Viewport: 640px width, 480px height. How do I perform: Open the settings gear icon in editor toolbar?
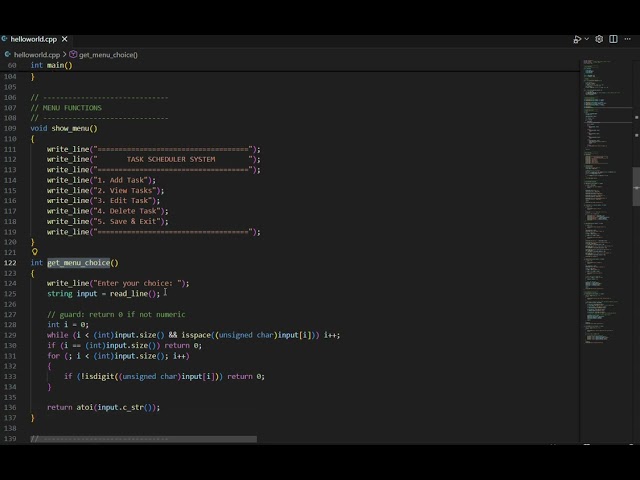[x=599, y=39]
